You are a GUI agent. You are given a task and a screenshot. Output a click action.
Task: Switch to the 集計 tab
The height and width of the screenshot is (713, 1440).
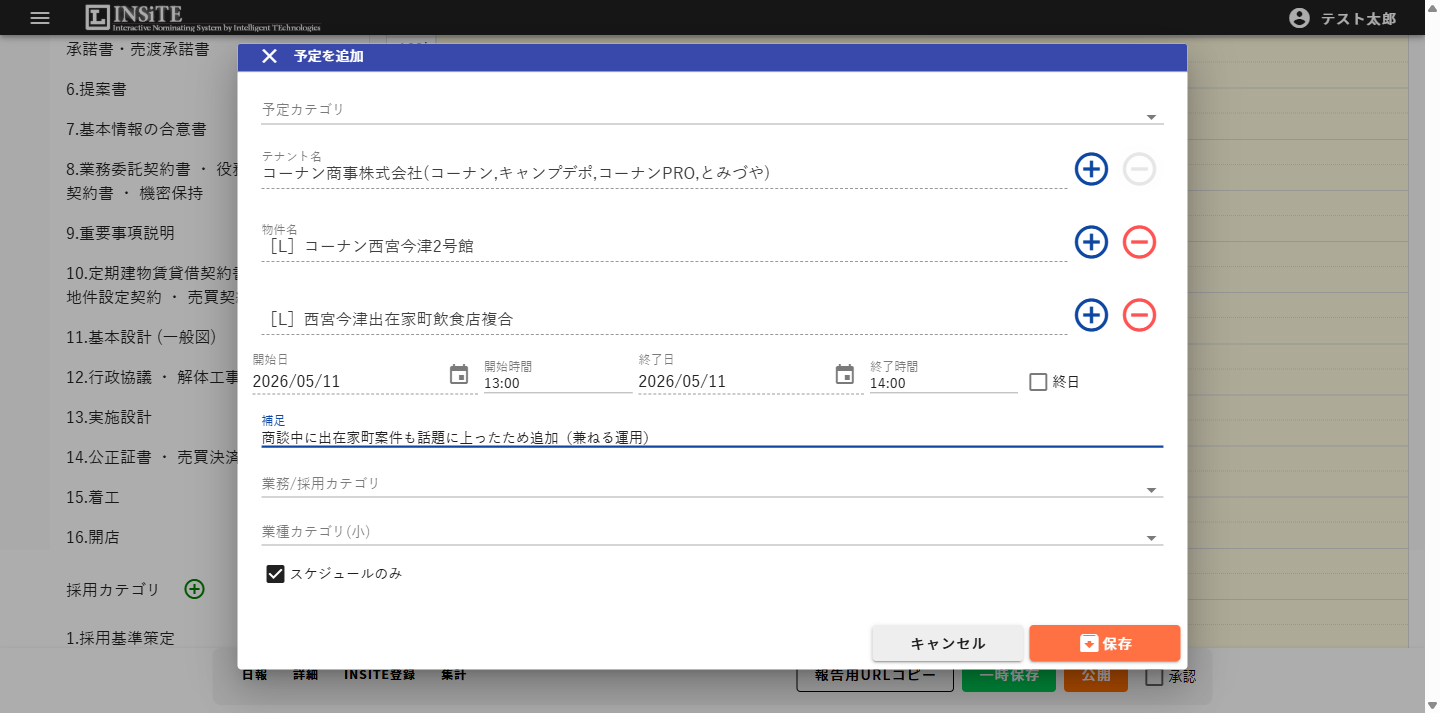click(454, 675)
